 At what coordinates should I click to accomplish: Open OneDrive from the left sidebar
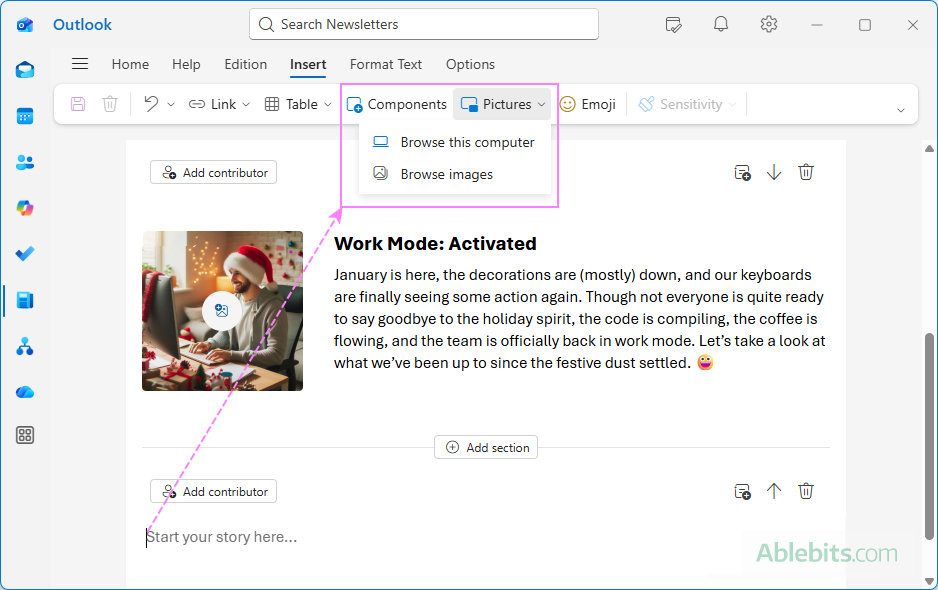tap(24, 391)
